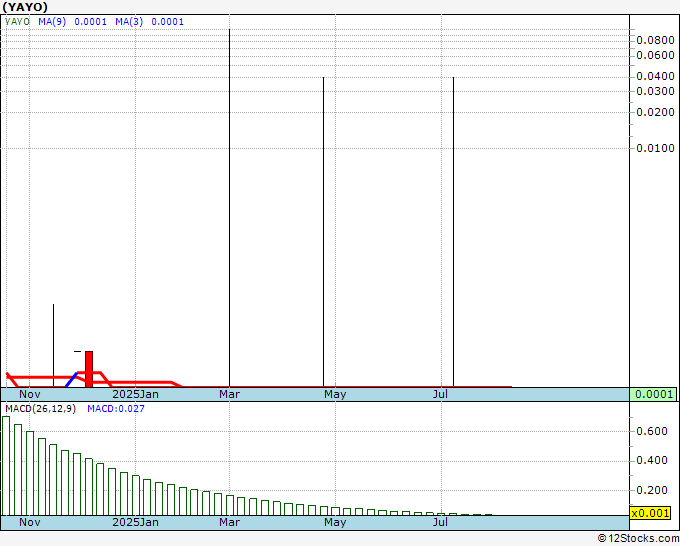Select the Jul label on the MACD time axis
680x546 pixels.
(439, 522)
